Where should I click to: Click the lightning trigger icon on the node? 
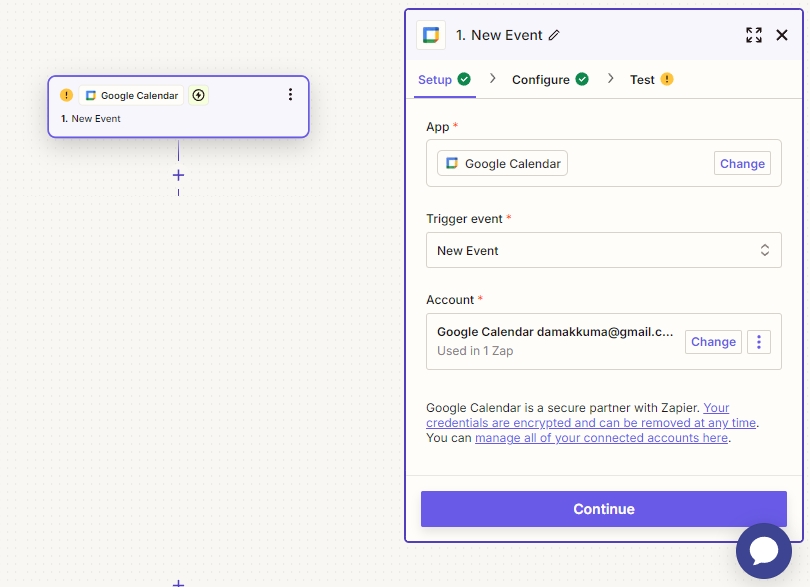click(198, 96)
